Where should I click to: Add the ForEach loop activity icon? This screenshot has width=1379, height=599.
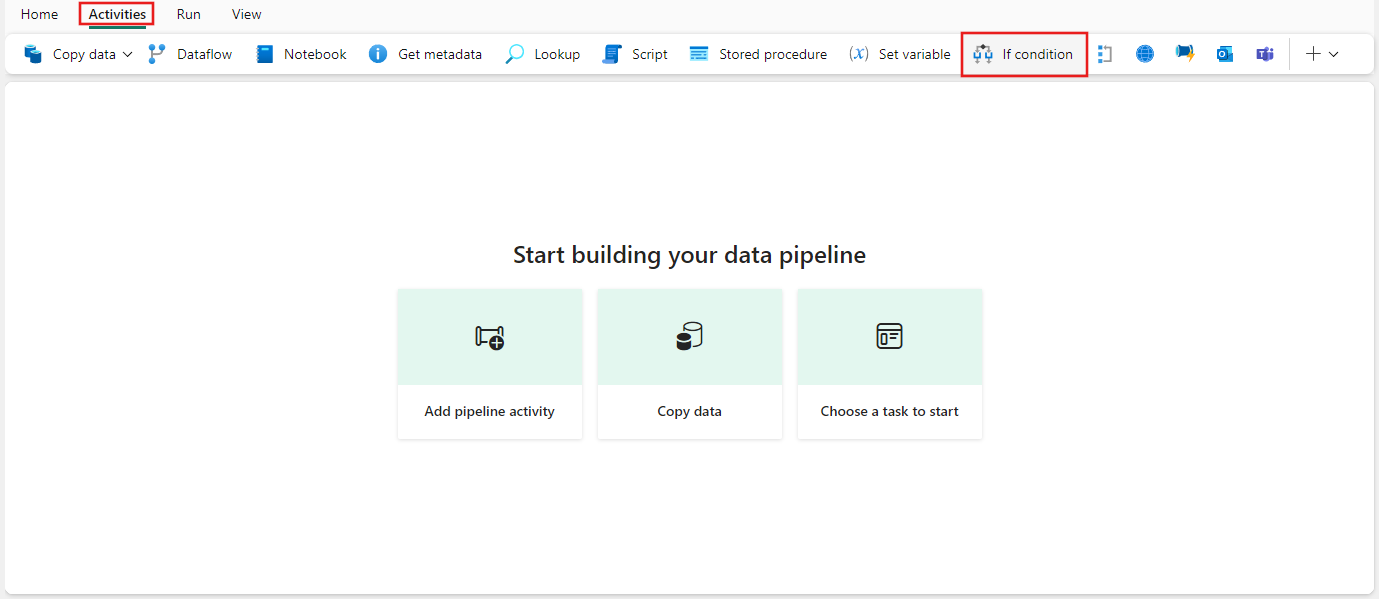(1104, 54)
